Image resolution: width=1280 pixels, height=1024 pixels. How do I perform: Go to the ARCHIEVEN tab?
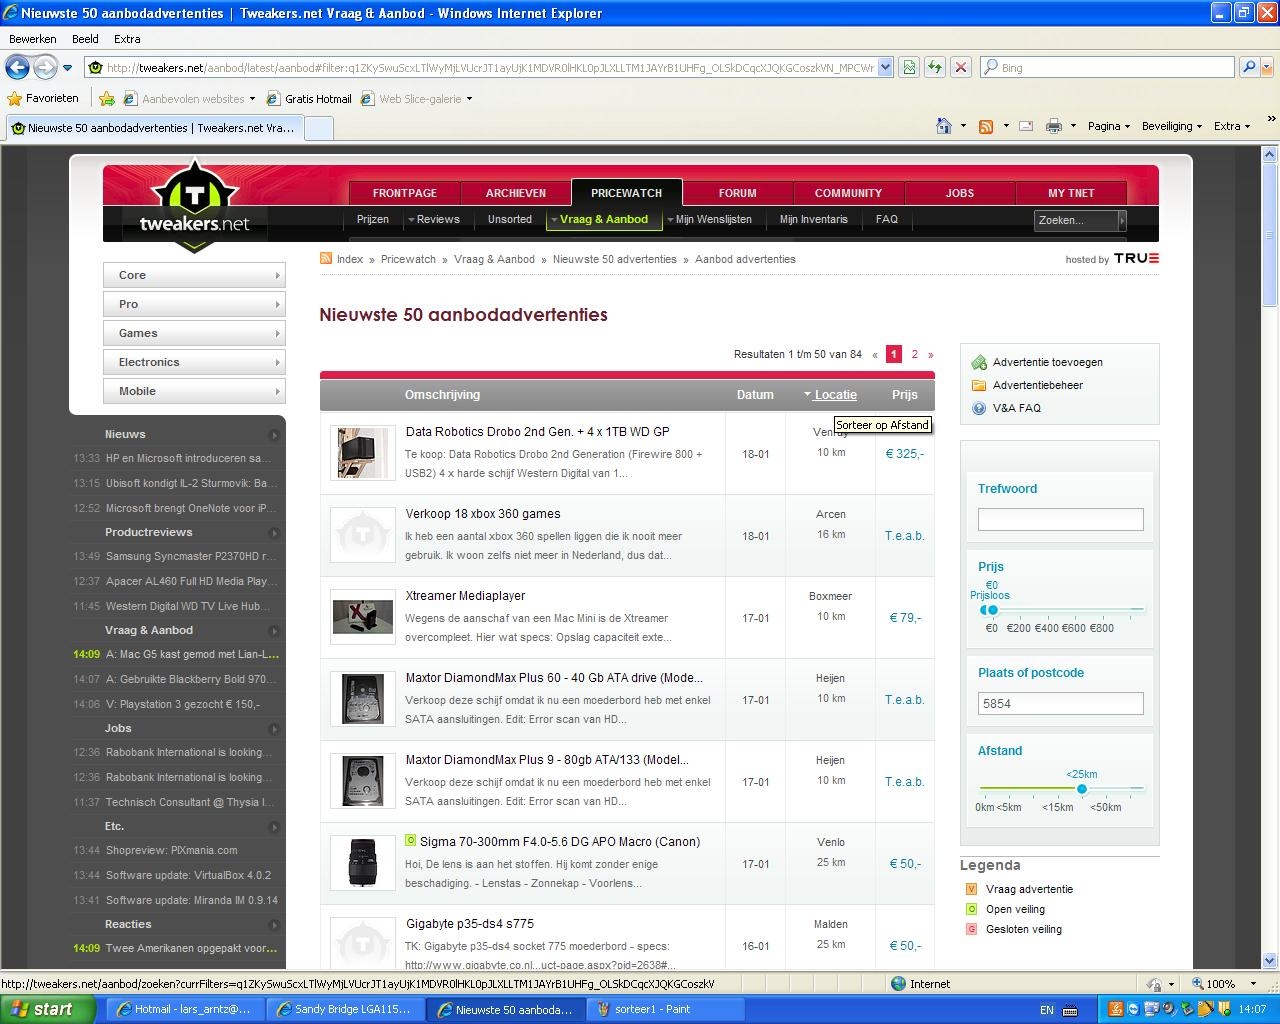click(x=516, y=193)
